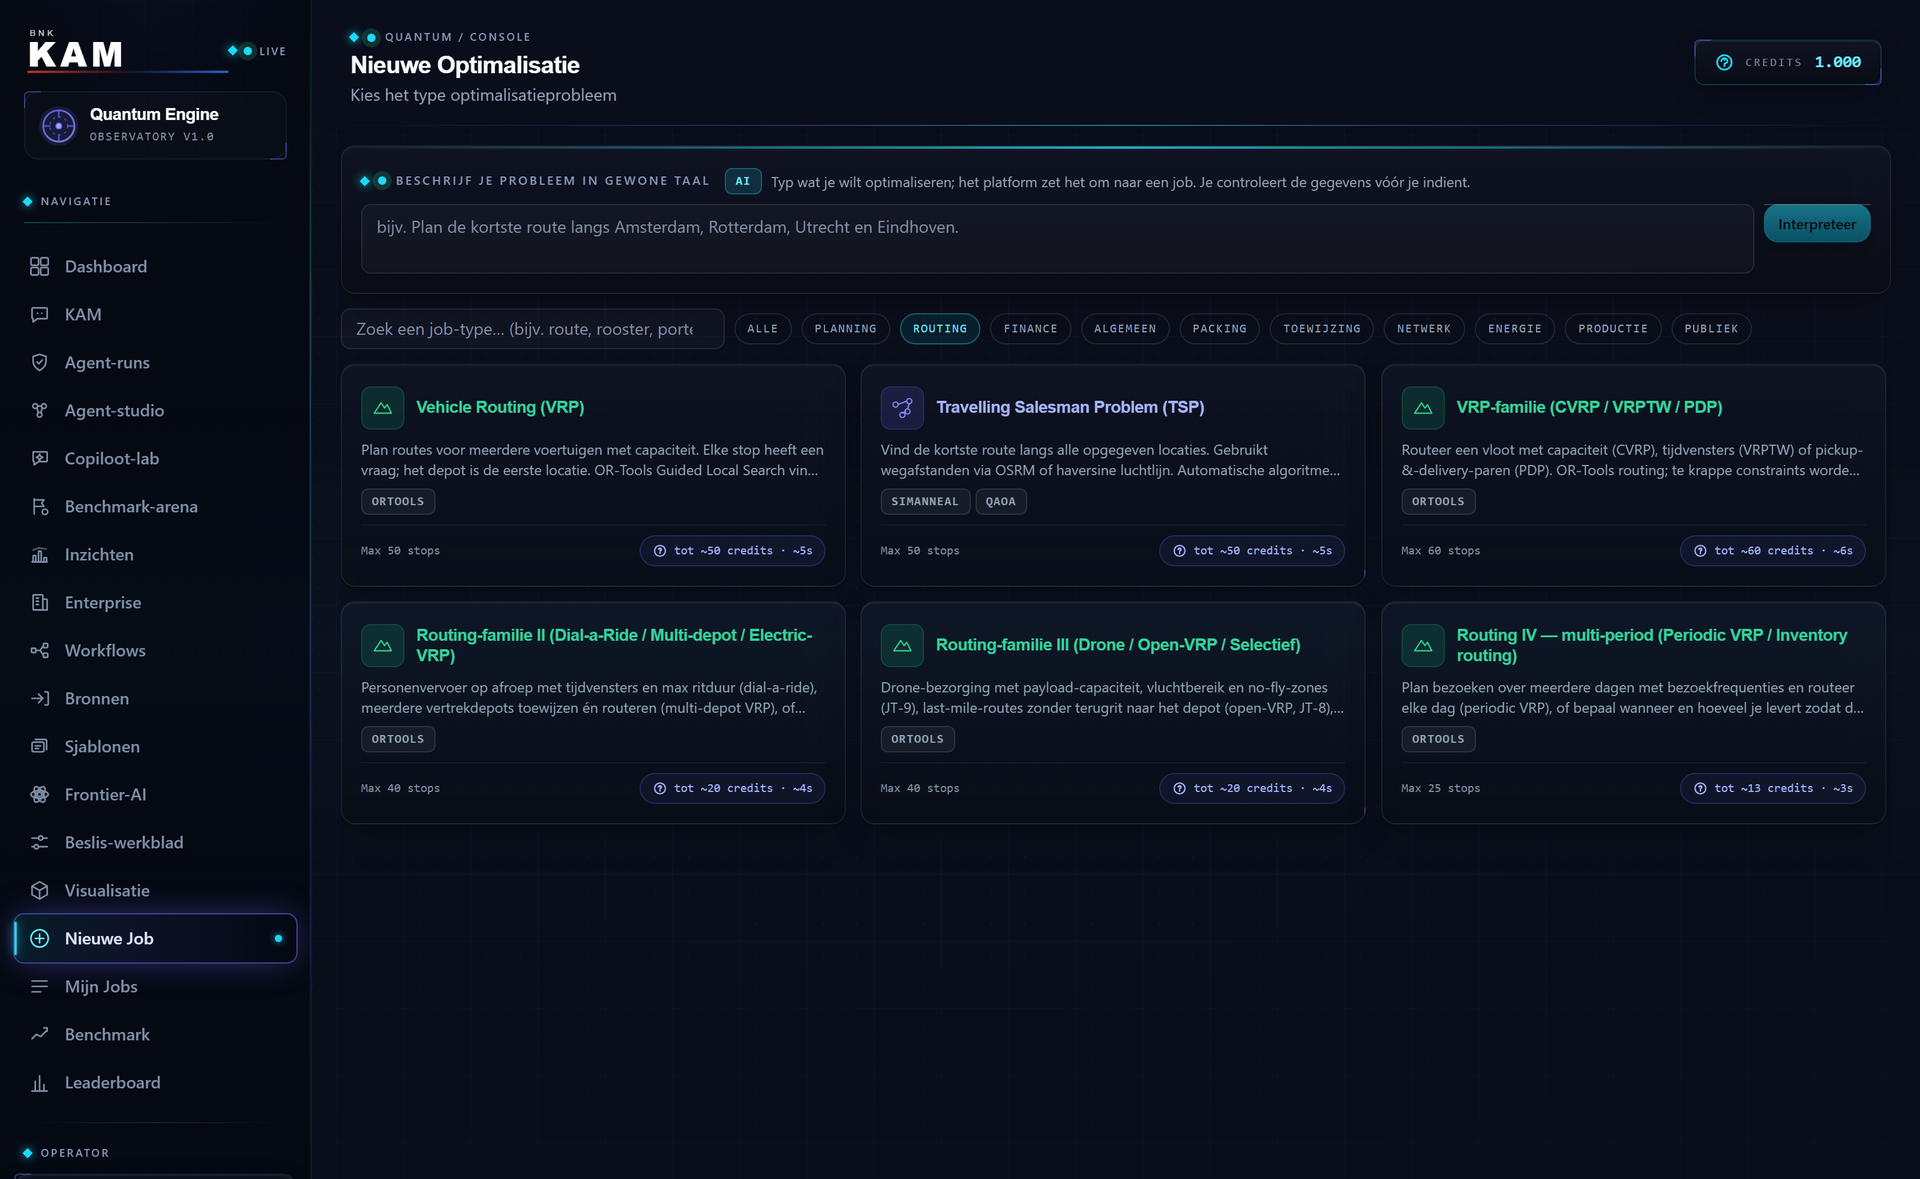Open the Vehicle Routing (VRP) card title
Viewport: 1920px width, 1179px height.
point(500,407)
